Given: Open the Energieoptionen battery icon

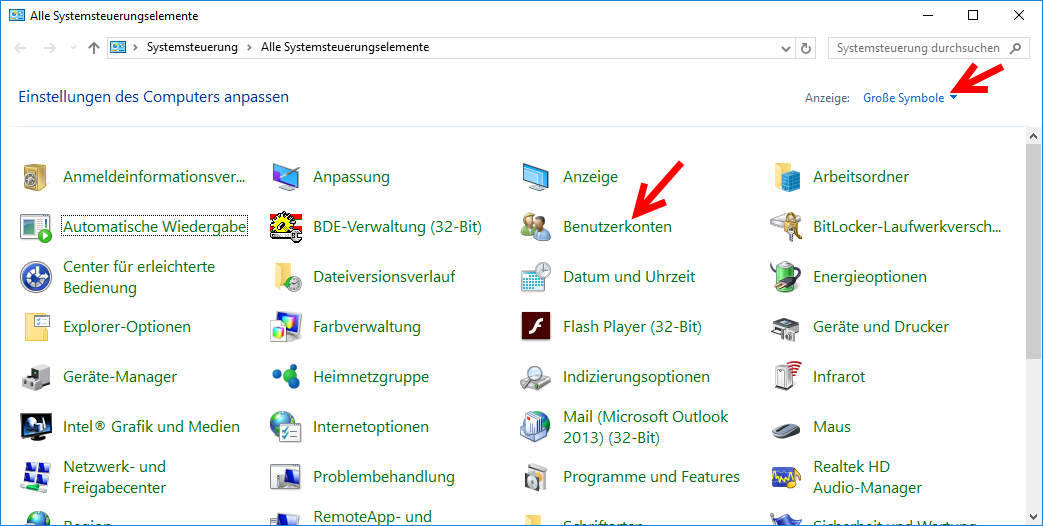Looking at the screenshot, I should coord(786,277).
